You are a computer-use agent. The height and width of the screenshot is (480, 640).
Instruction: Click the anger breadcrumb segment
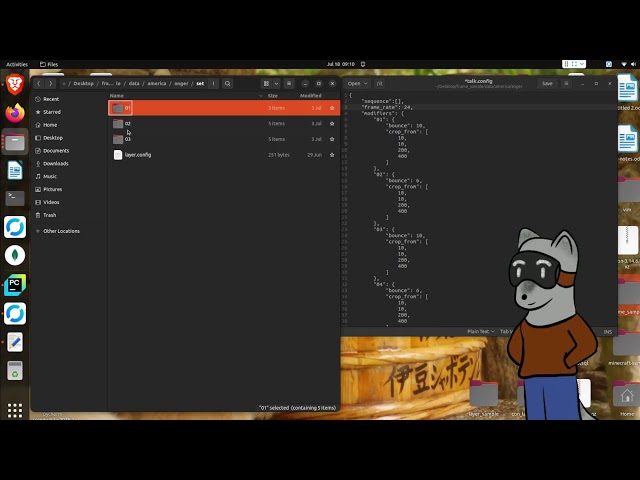[181, 83]
